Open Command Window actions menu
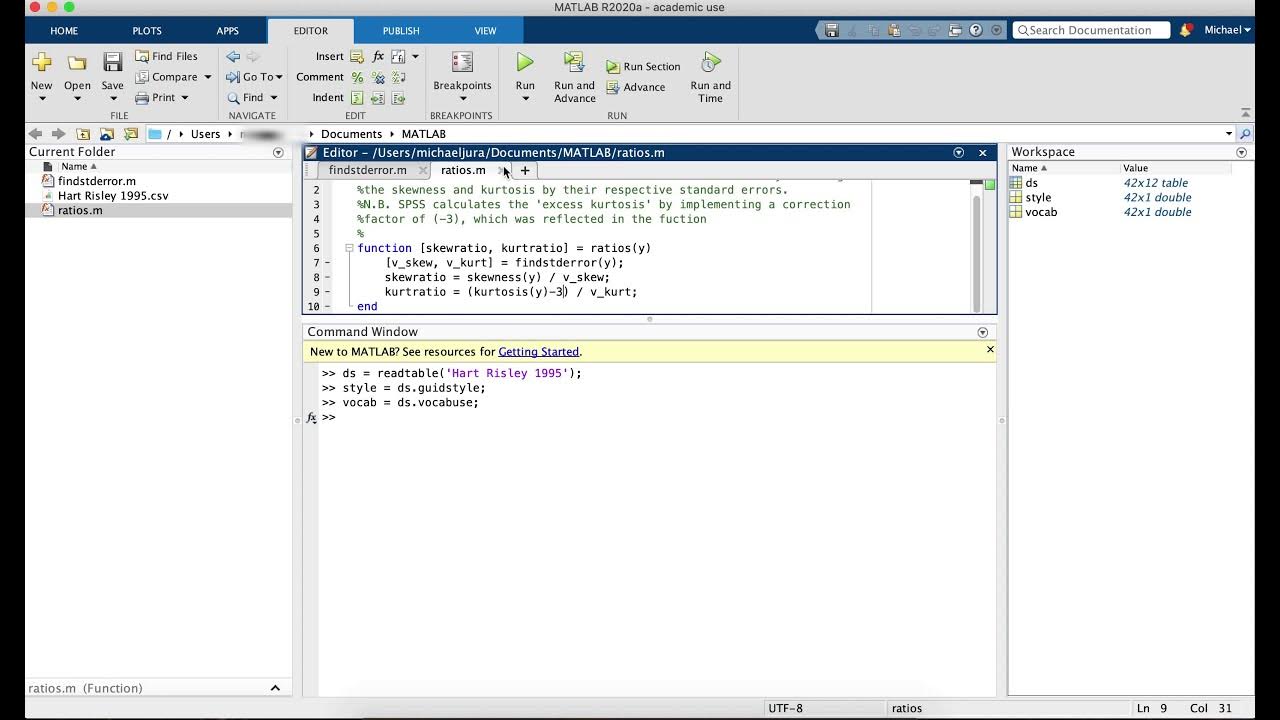The height and width of the screenshot is (720, 1280). point(982,332)
